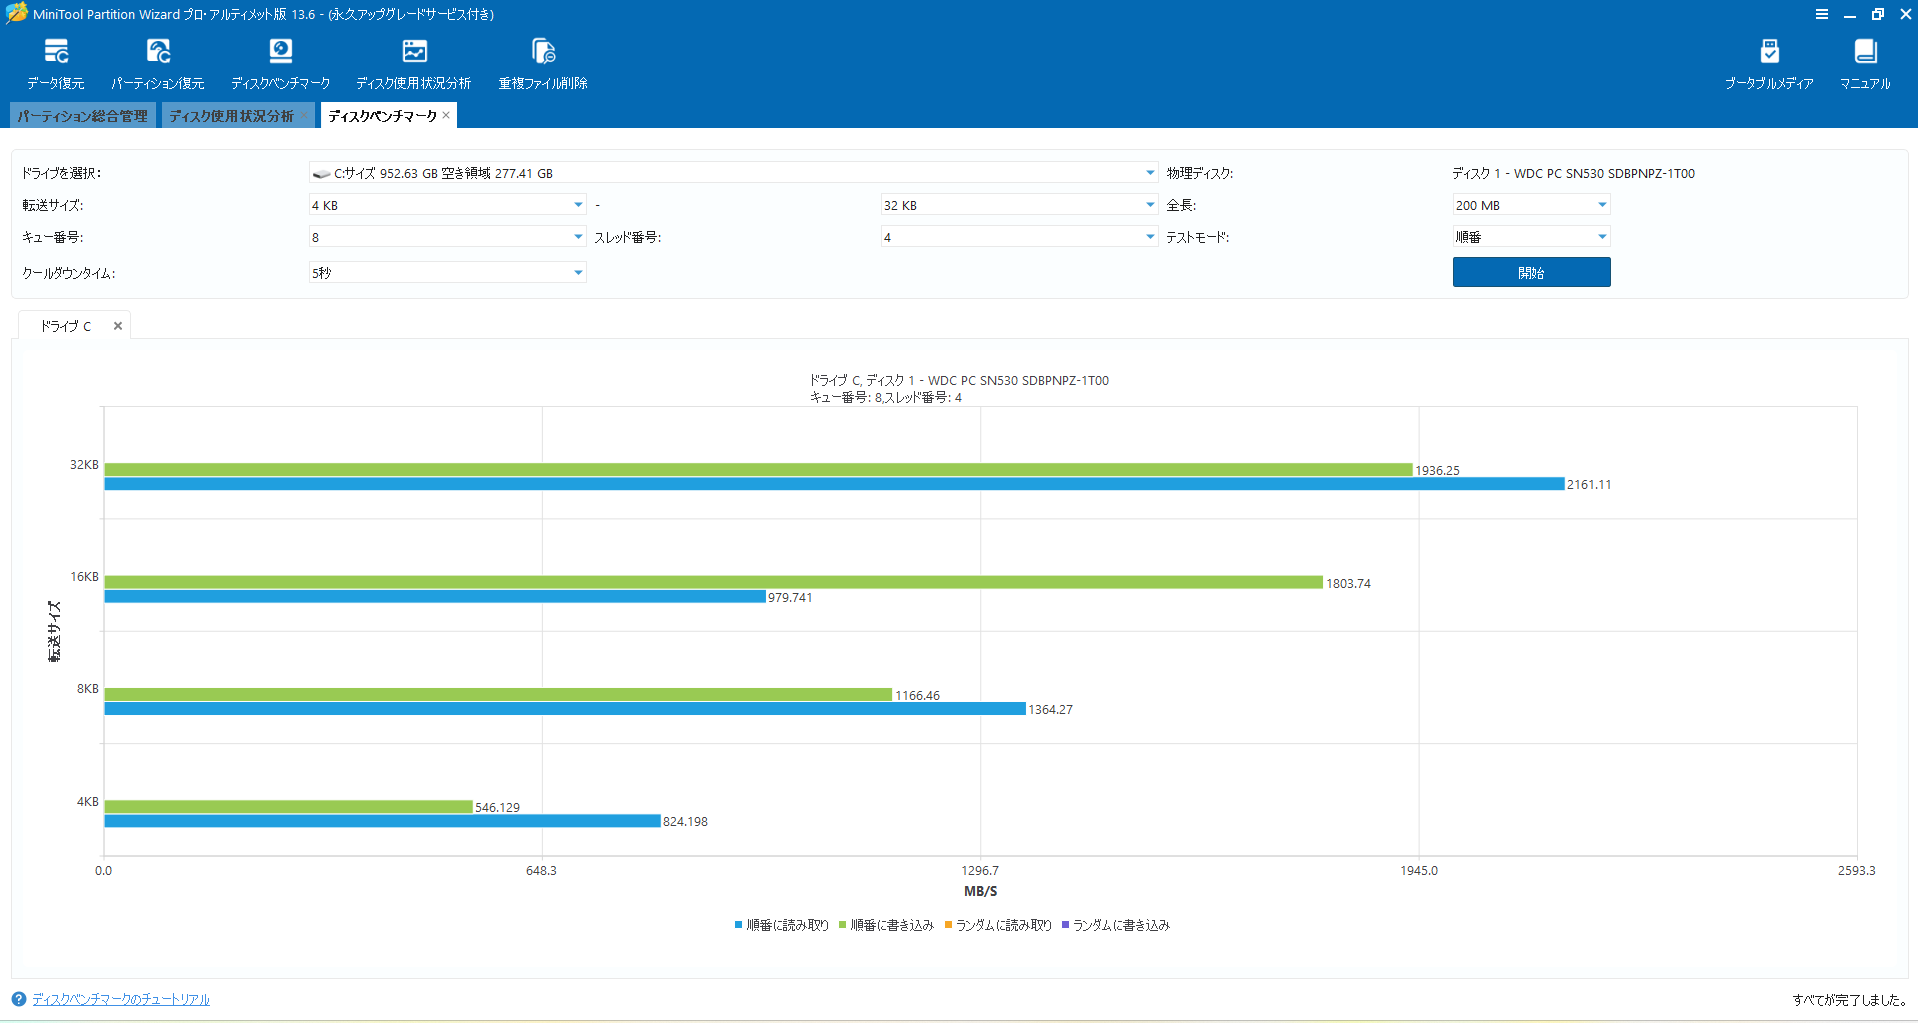Close the ドライブ C result tab

point(118,326)
